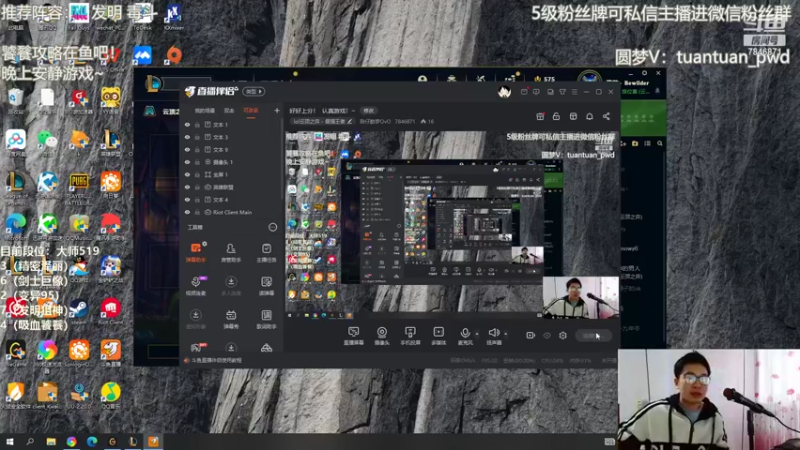Screen dimensions: 800x450
Task: Switch to the orange-highlighted scene tab
Action: [x=251, y=111]
